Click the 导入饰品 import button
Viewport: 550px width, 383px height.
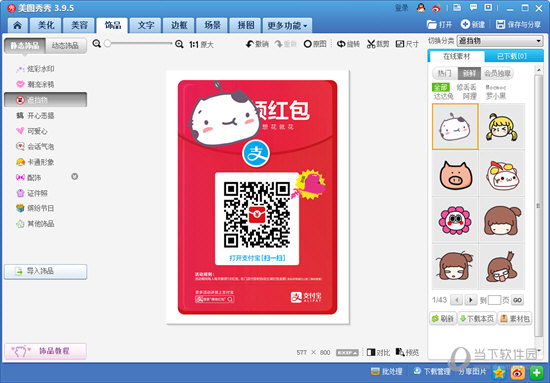(46, 271)
